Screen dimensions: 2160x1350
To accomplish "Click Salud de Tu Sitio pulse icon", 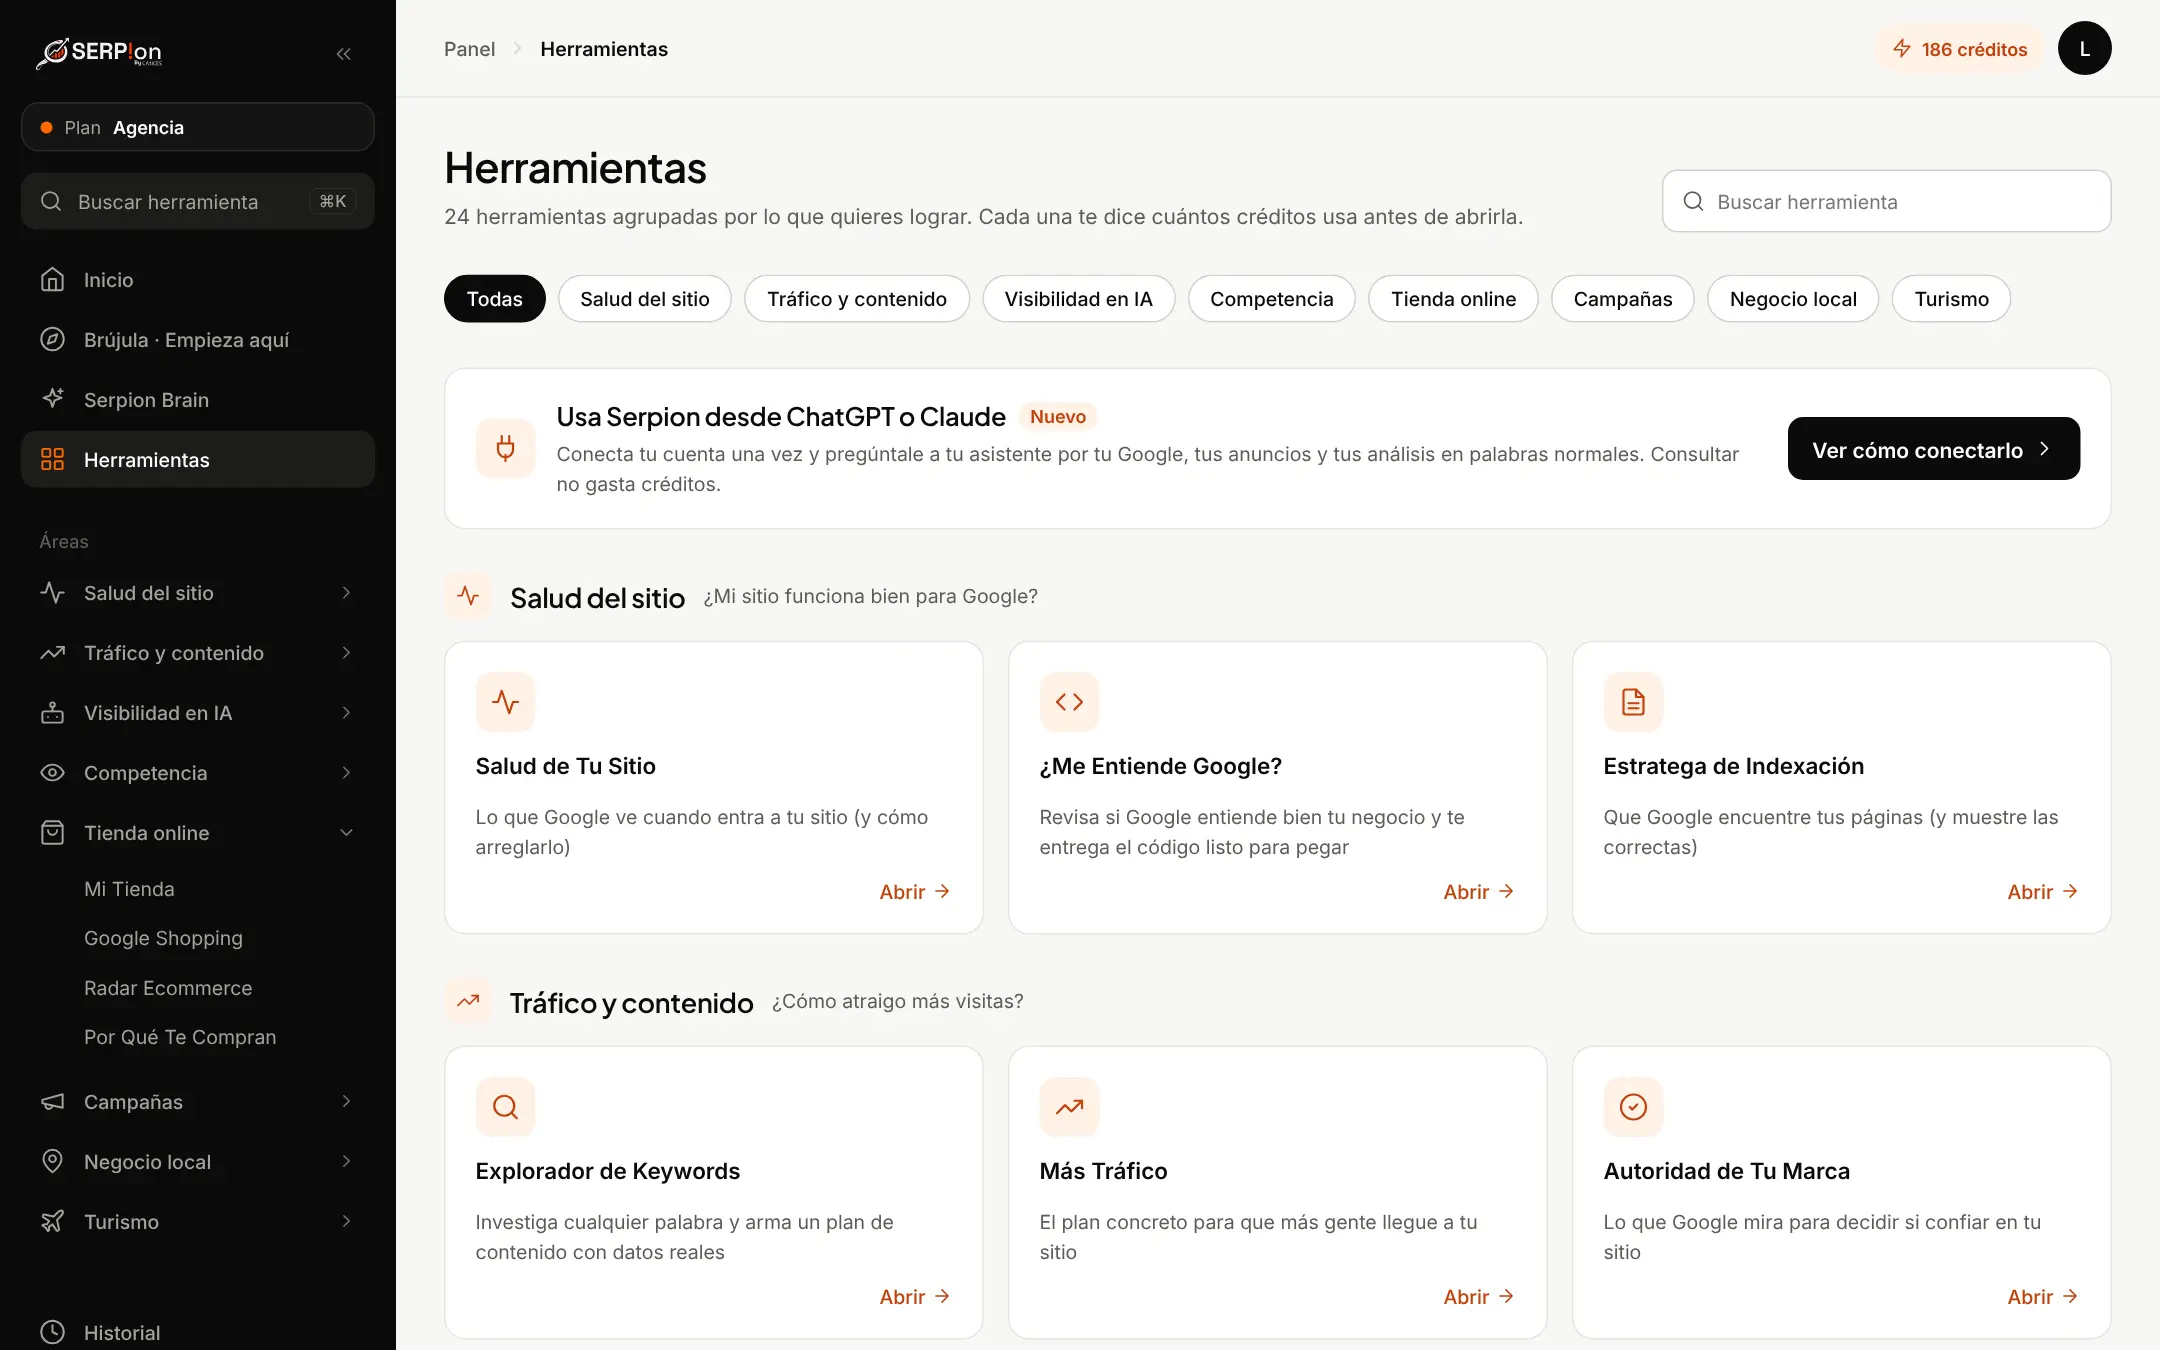I will (x=505, y=702).
